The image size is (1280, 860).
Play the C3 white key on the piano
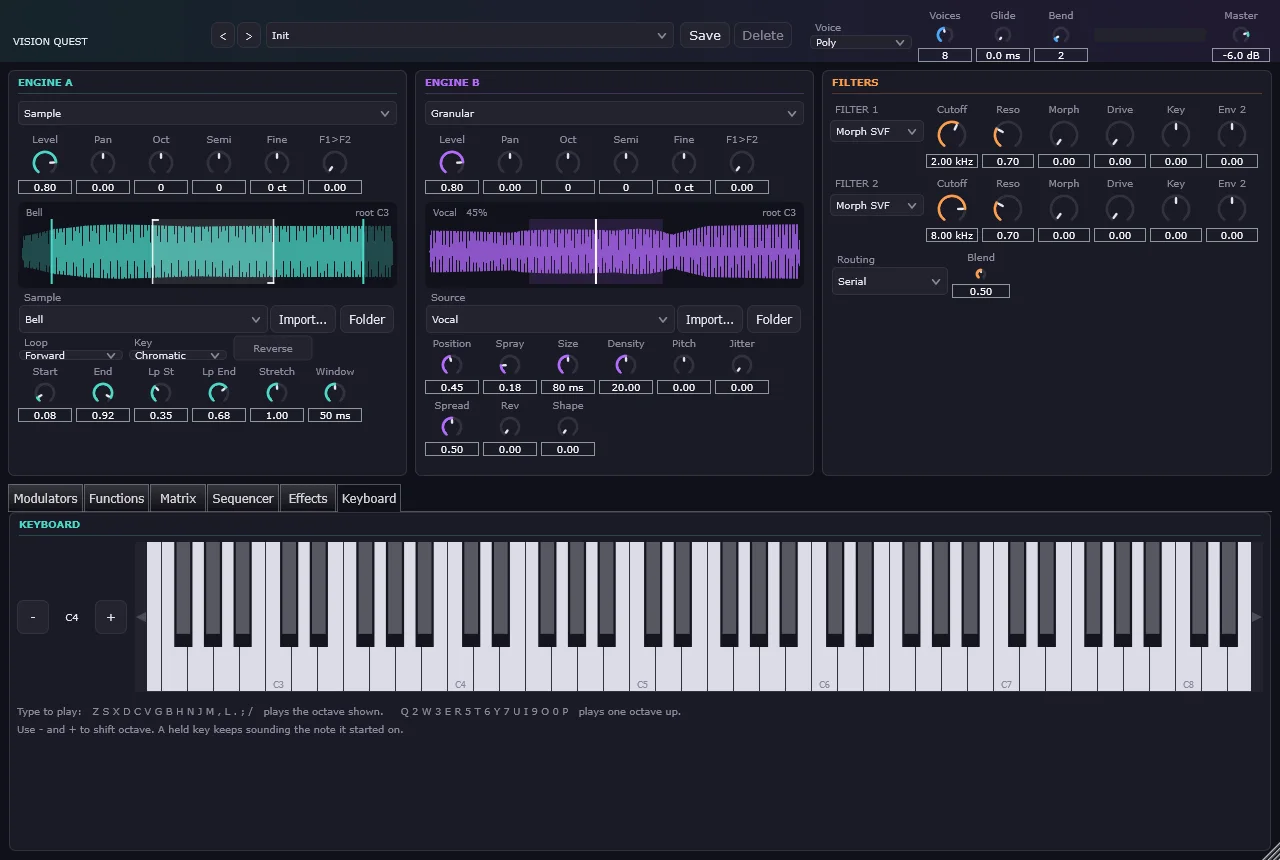pyautogui.click(x=278, y=670)
